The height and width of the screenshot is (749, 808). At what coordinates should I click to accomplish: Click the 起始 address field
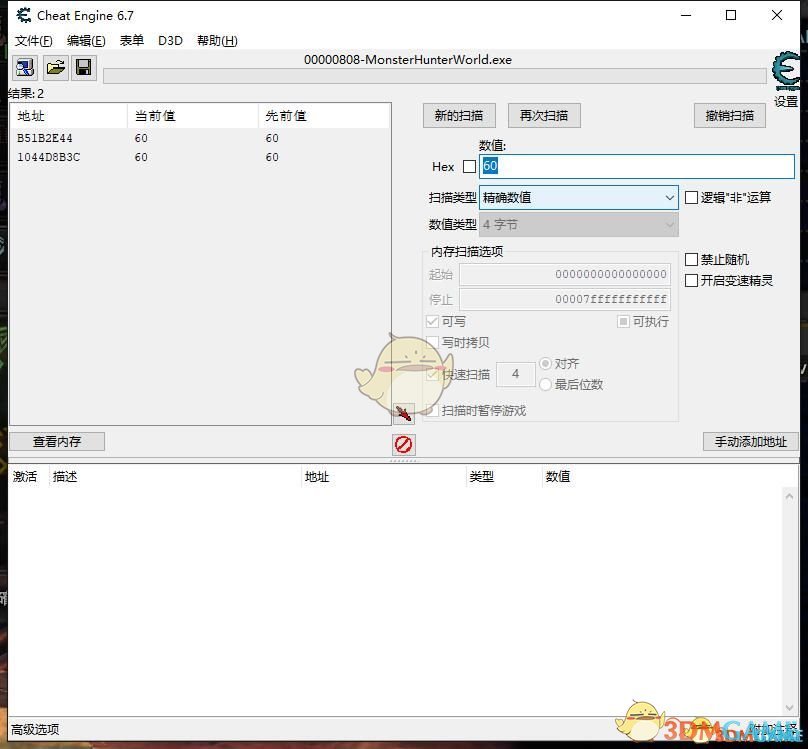[565, 274]
